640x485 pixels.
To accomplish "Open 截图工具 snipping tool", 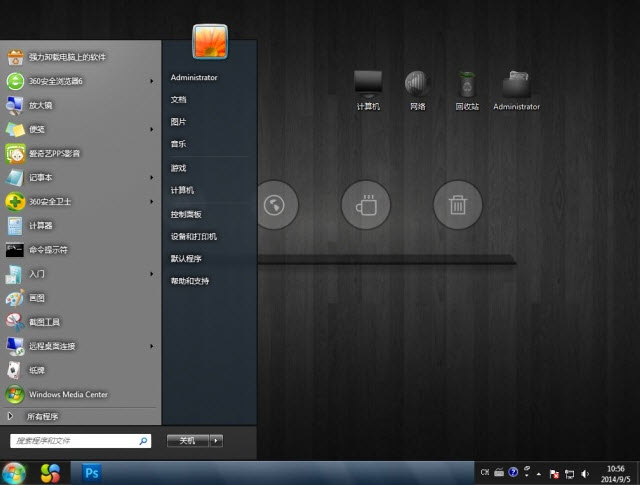I will (44, 322).
